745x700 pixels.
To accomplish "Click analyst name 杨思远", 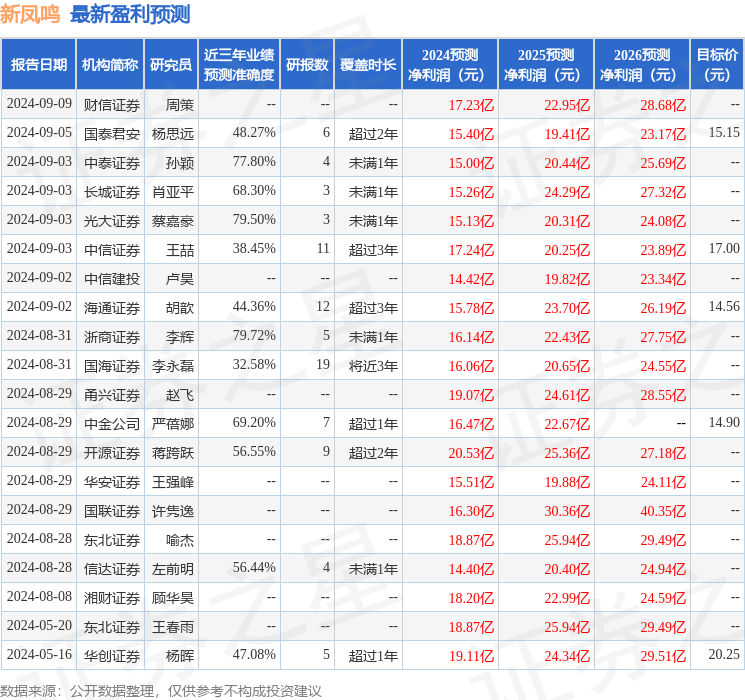I will pos(173,134).
